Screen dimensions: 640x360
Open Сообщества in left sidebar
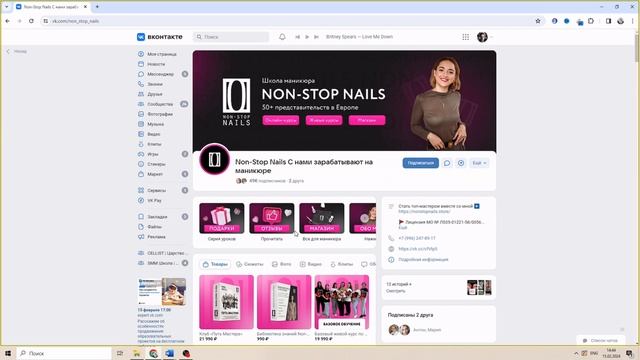[160, 104]
